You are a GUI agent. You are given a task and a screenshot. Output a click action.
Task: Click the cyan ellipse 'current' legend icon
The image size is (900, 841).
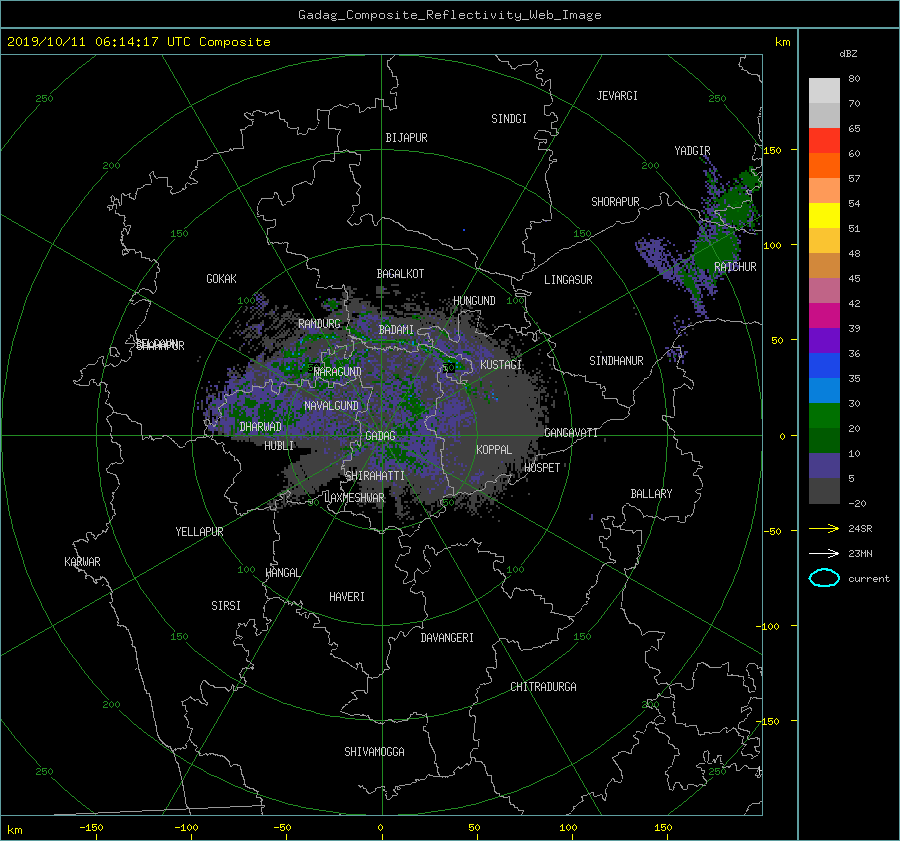pyautogui.click(x=824, y=578)
